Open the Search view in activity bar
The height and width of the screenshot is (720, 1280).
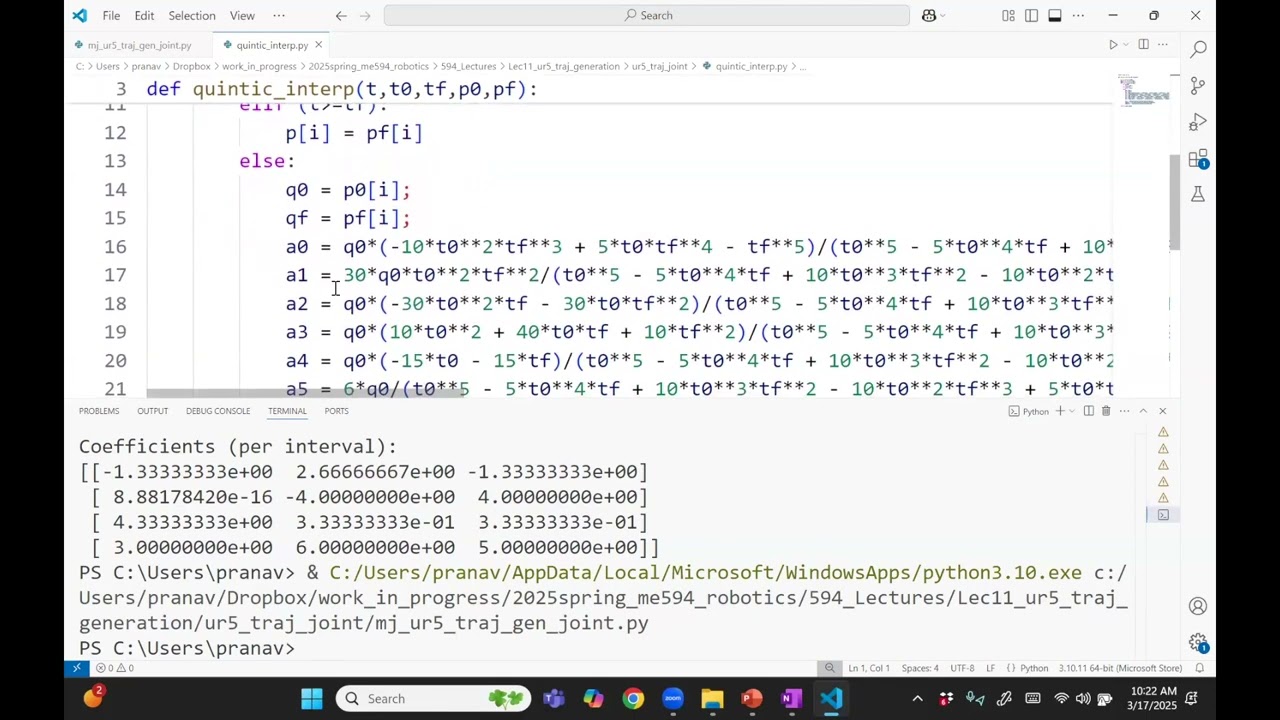[x=1197, y=49]
